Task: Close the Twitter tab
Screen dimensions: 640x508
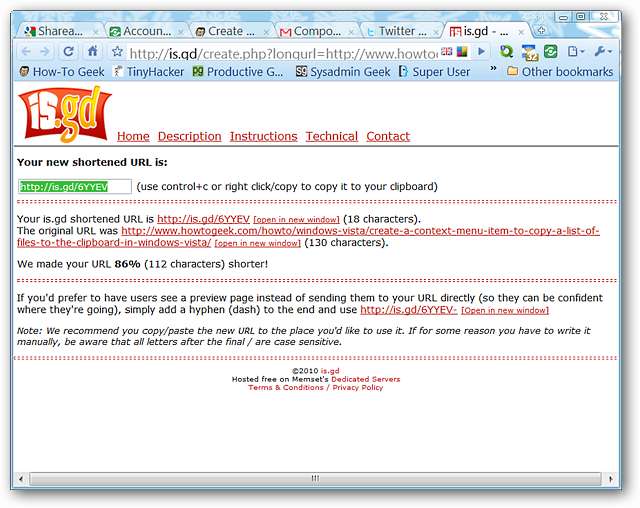Action: pyautogui.click(x=436, y=32)
